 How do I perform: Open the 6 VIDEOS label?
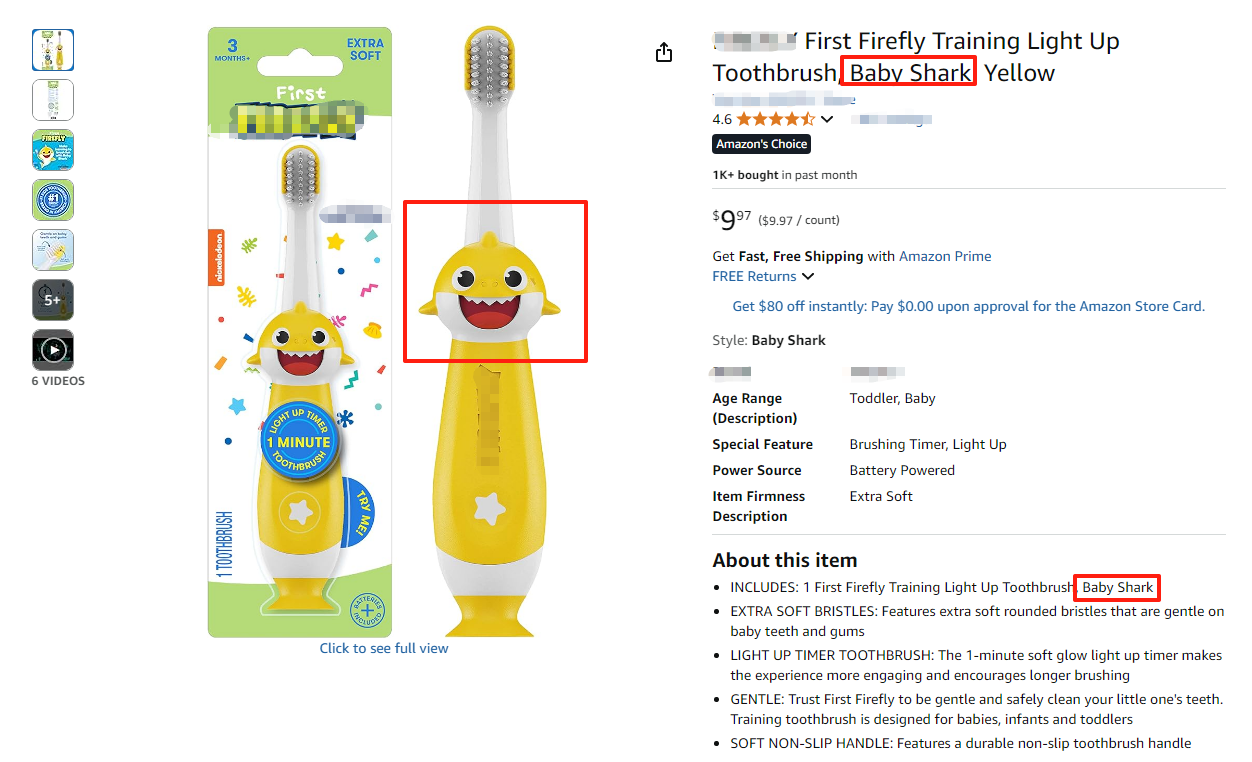pyautogui.click(x=58, y=381)
